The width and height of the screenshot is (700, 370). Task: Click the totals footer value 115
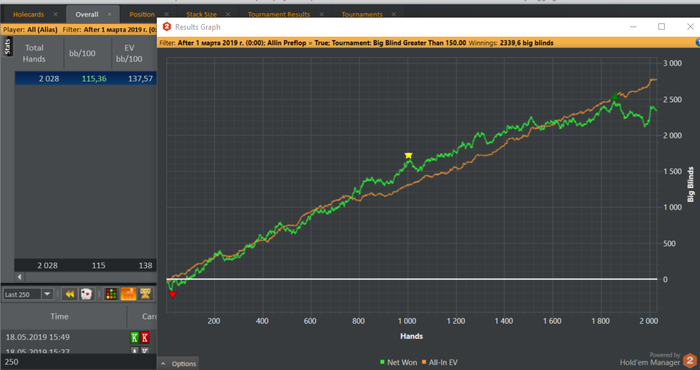coord(98,266)
